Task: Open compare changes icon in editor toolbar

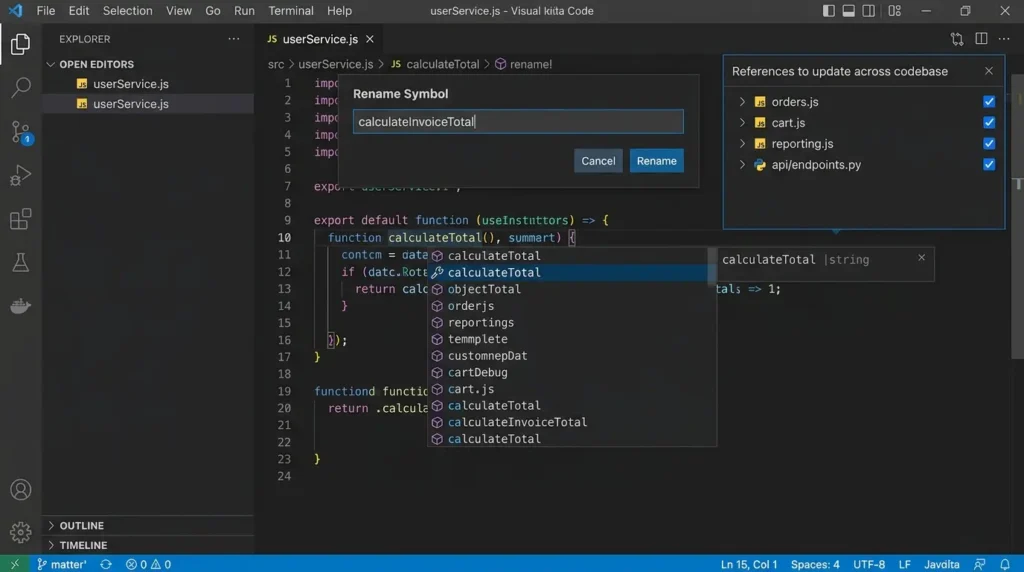Action: pos(957,39)
